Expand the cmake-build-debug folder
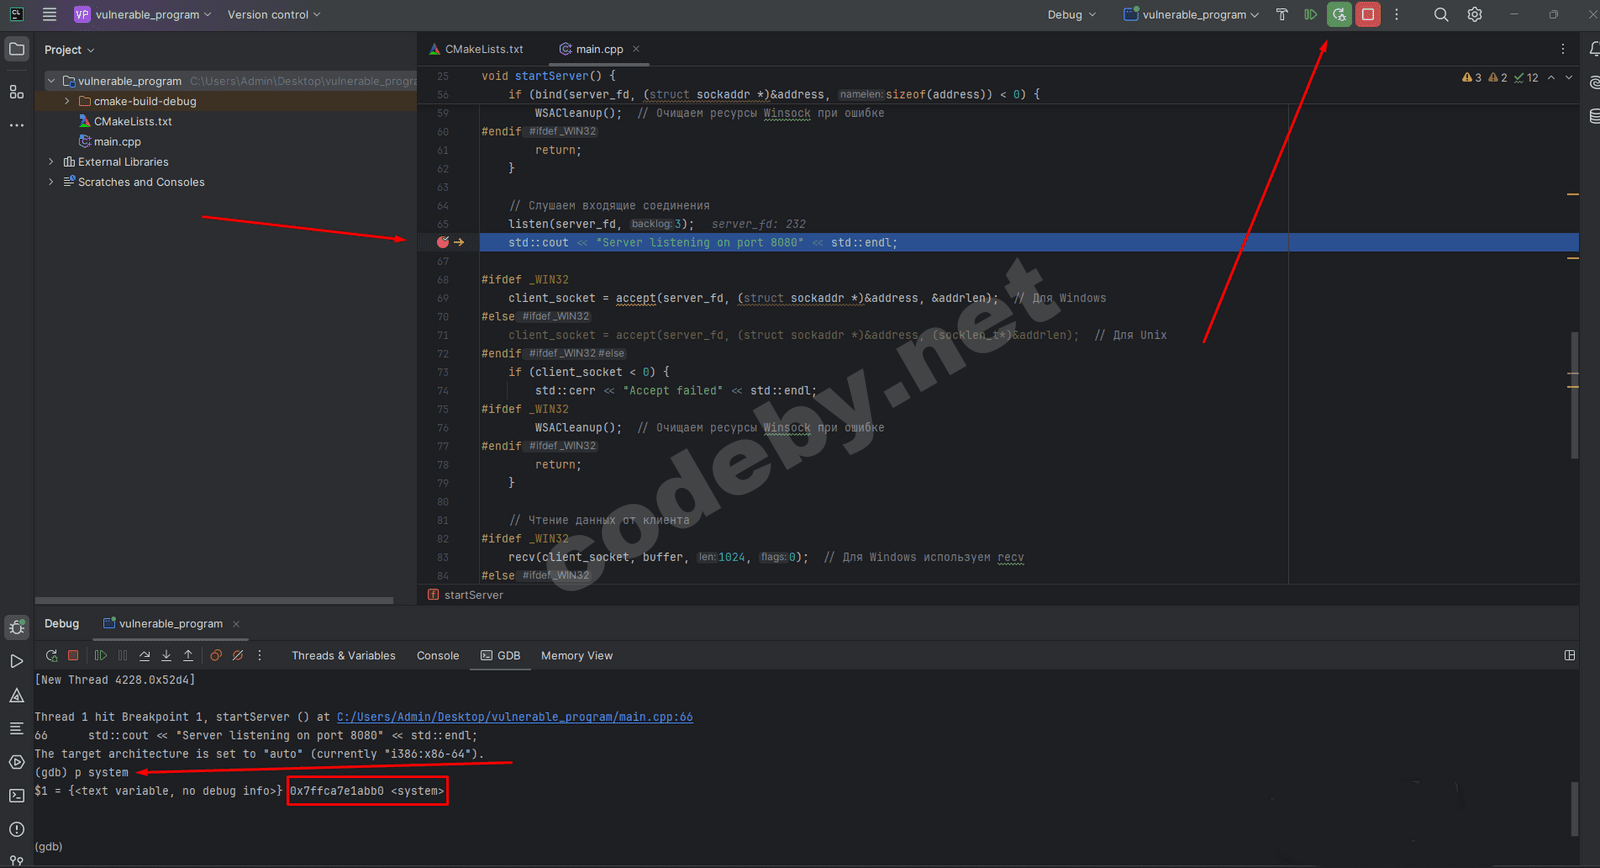This screenshot has height=868, width=1600. [67, 101]
